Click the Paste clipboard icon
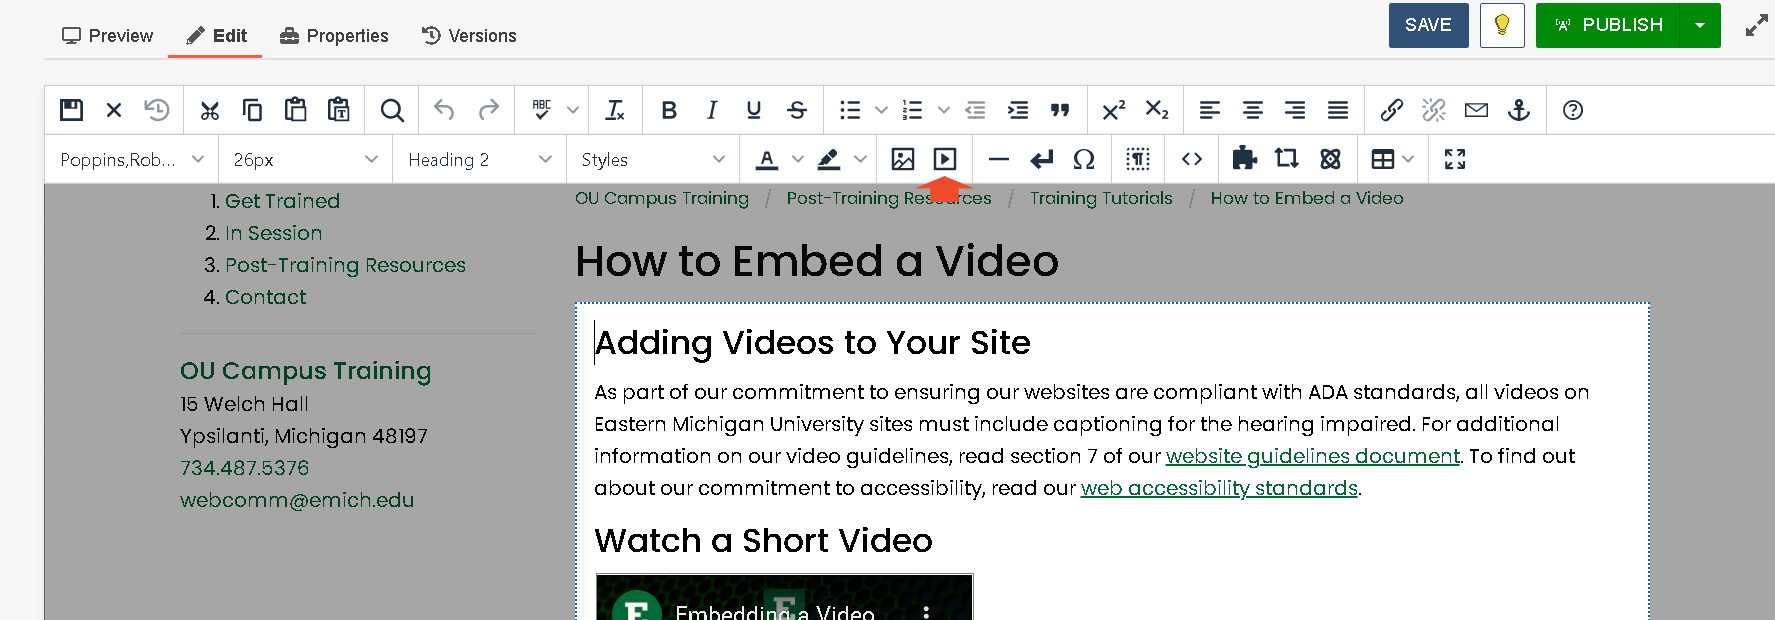Image resolution: width=1775 pixels, height=620 pixels. (x=295, y=110)
